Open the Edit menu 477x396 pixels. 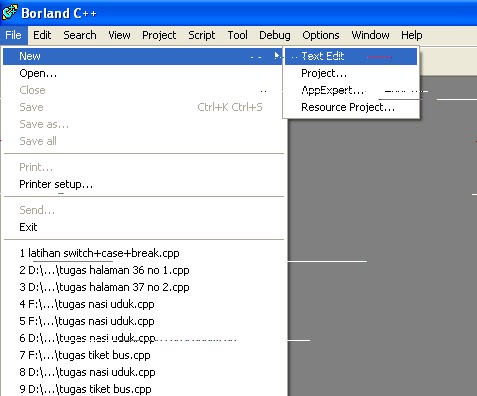pos(42,35)
